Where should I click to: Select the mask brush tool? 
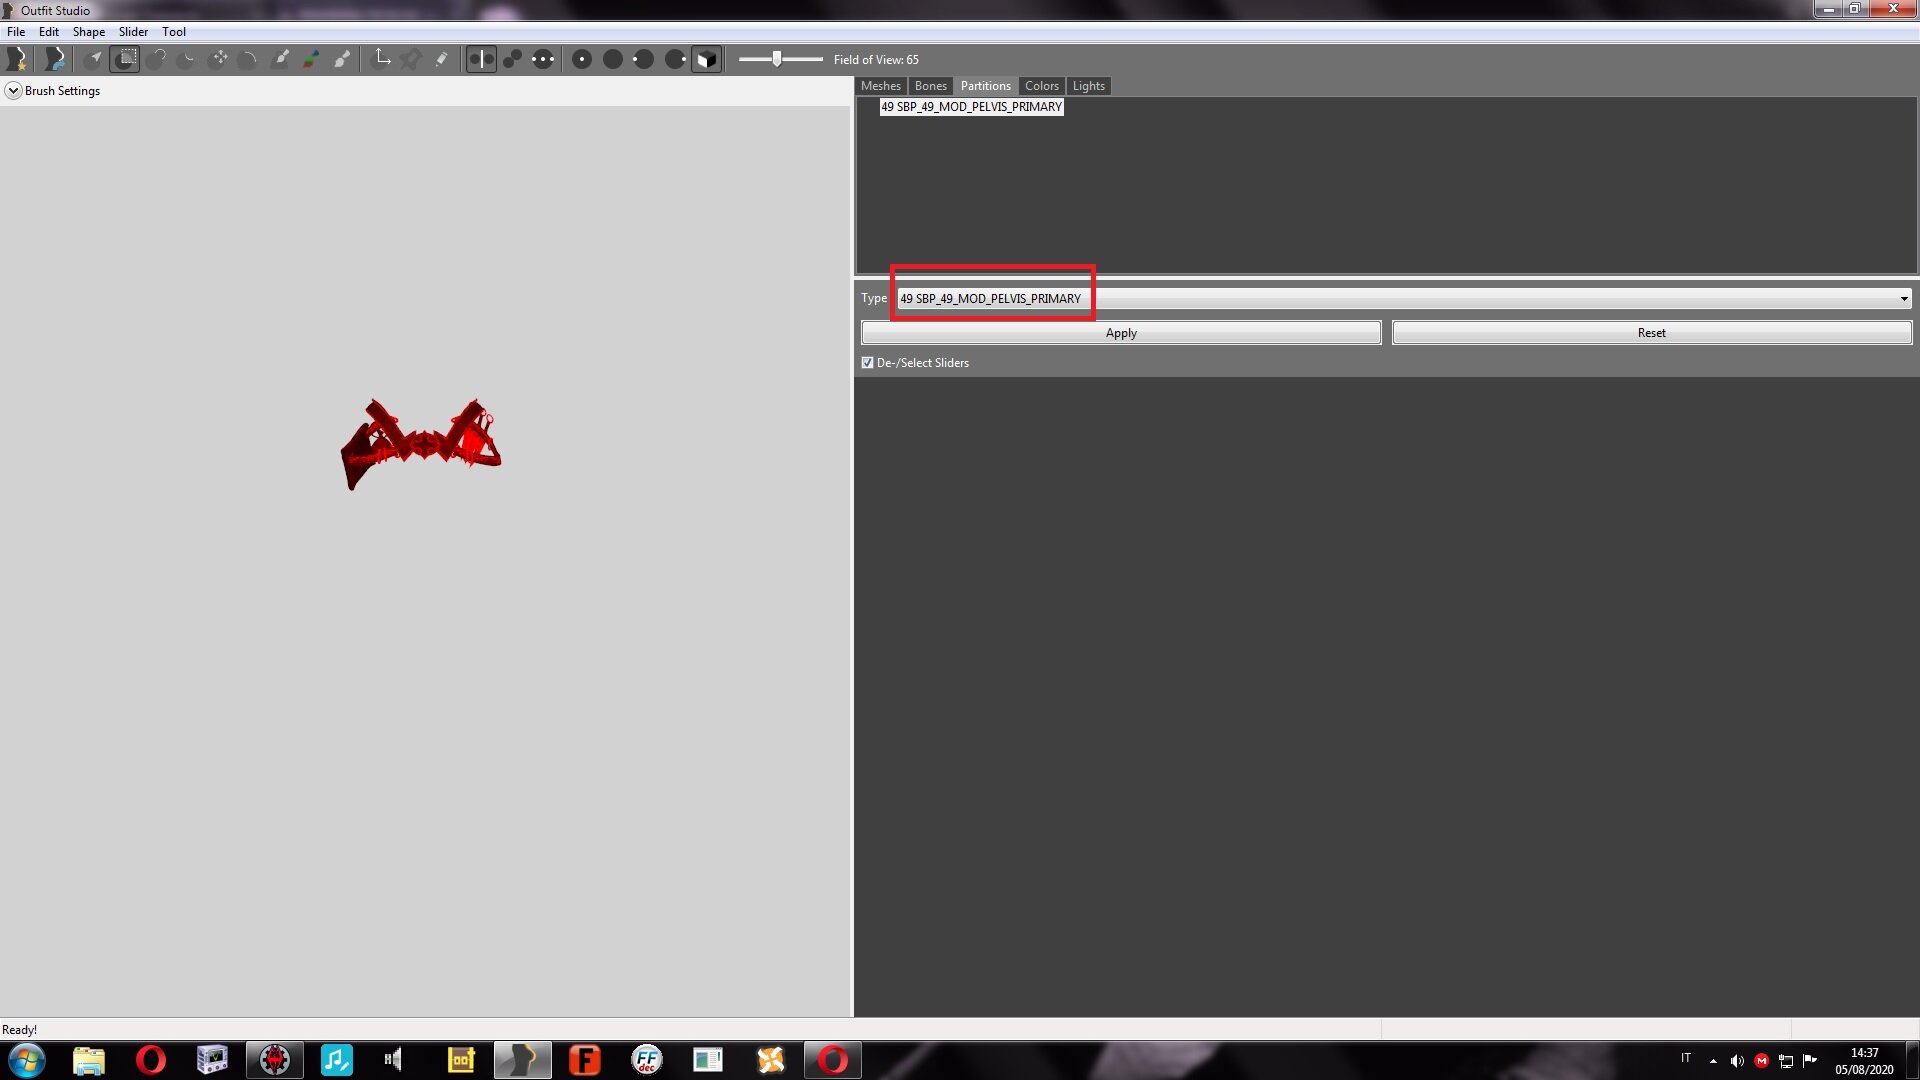(125, 59)
